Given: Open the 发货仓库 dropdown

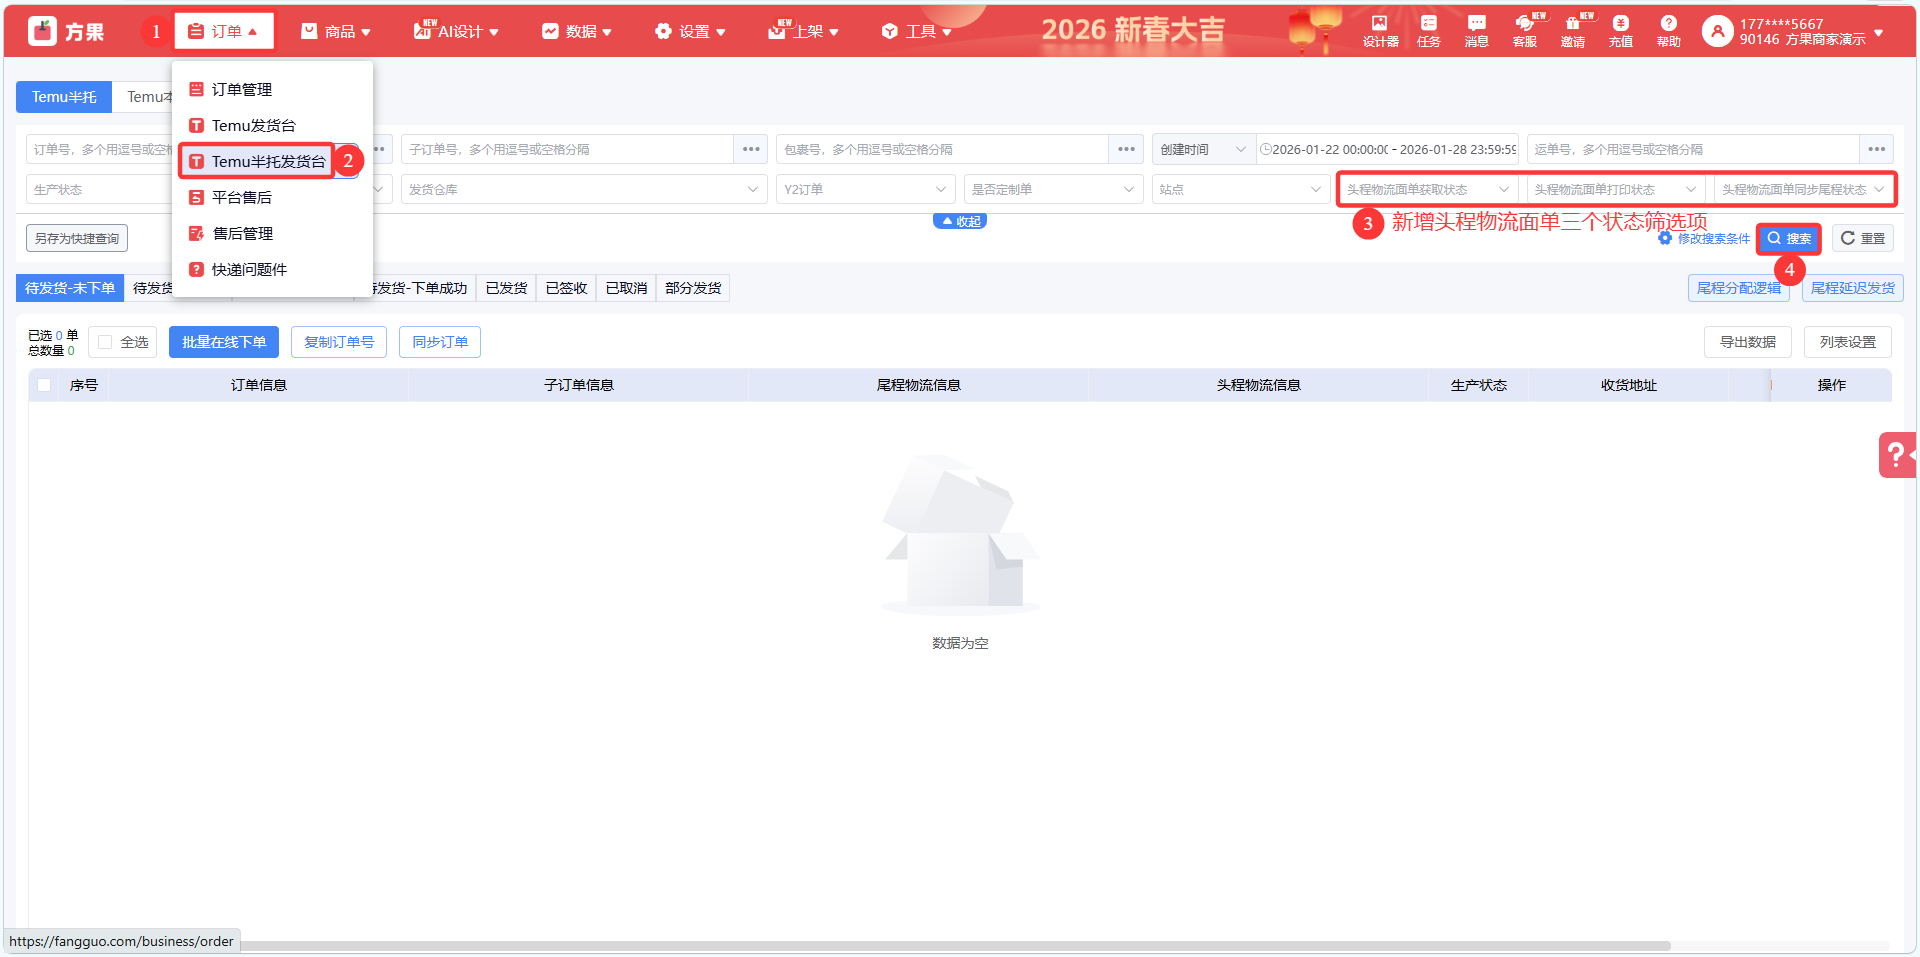Looking at the screenshot, I should point(584,189).
